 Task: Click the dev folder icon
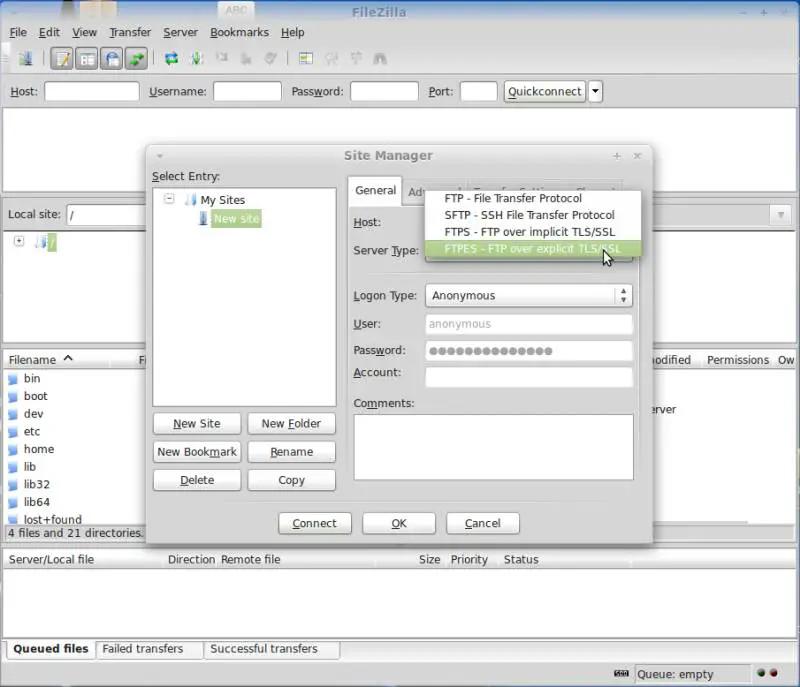point(13,414)
